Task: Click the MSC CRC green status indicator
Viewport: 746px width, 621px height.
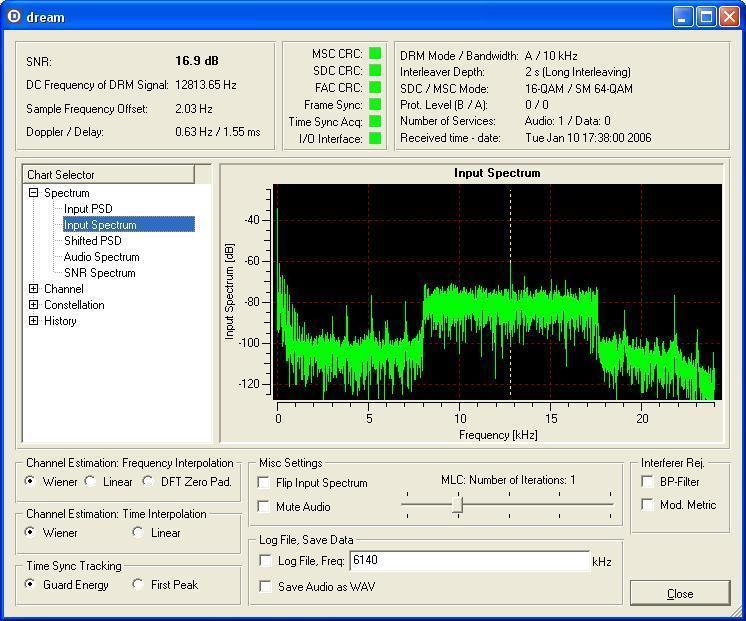Action: coord(375,54)
